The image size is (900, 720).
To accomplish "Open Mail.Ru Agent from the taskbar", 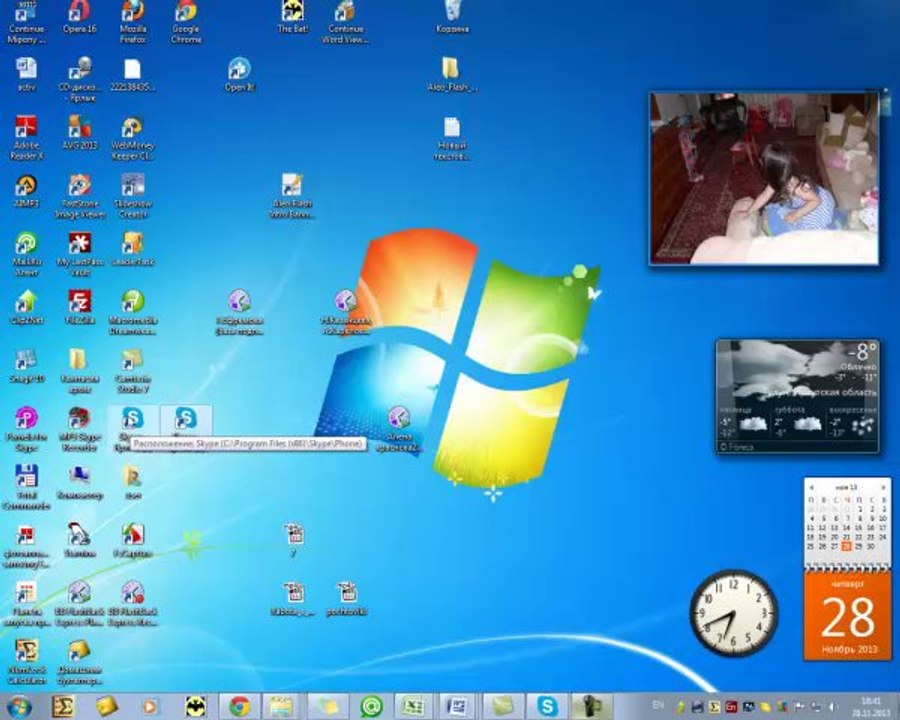I will coord(371,706).
